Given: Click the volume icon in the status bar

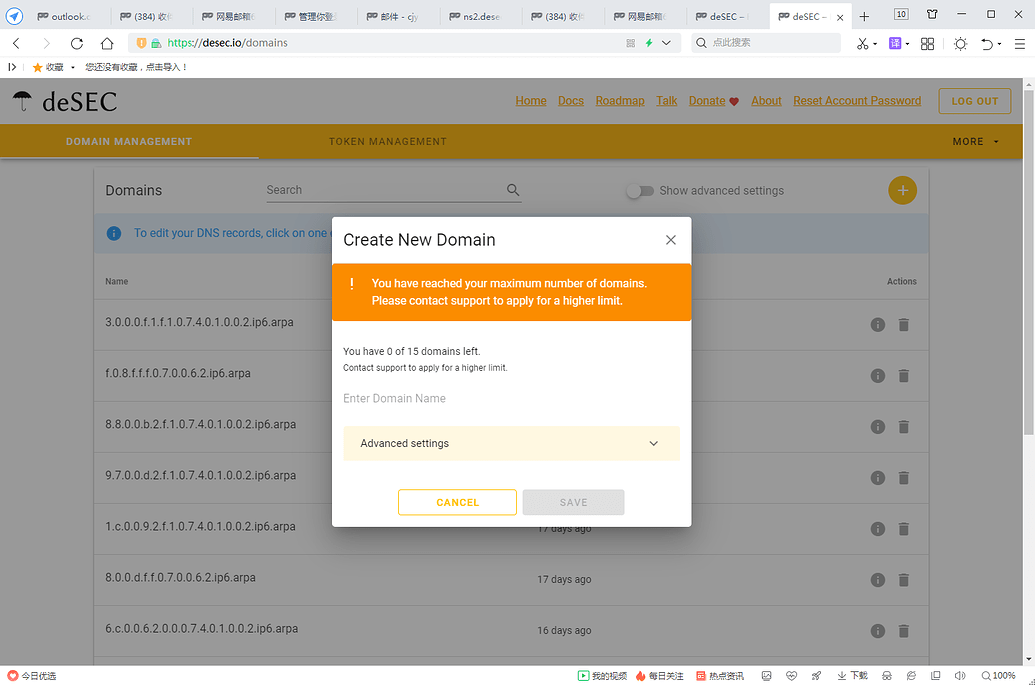Looking at the screenshot, I should point(959,675).
